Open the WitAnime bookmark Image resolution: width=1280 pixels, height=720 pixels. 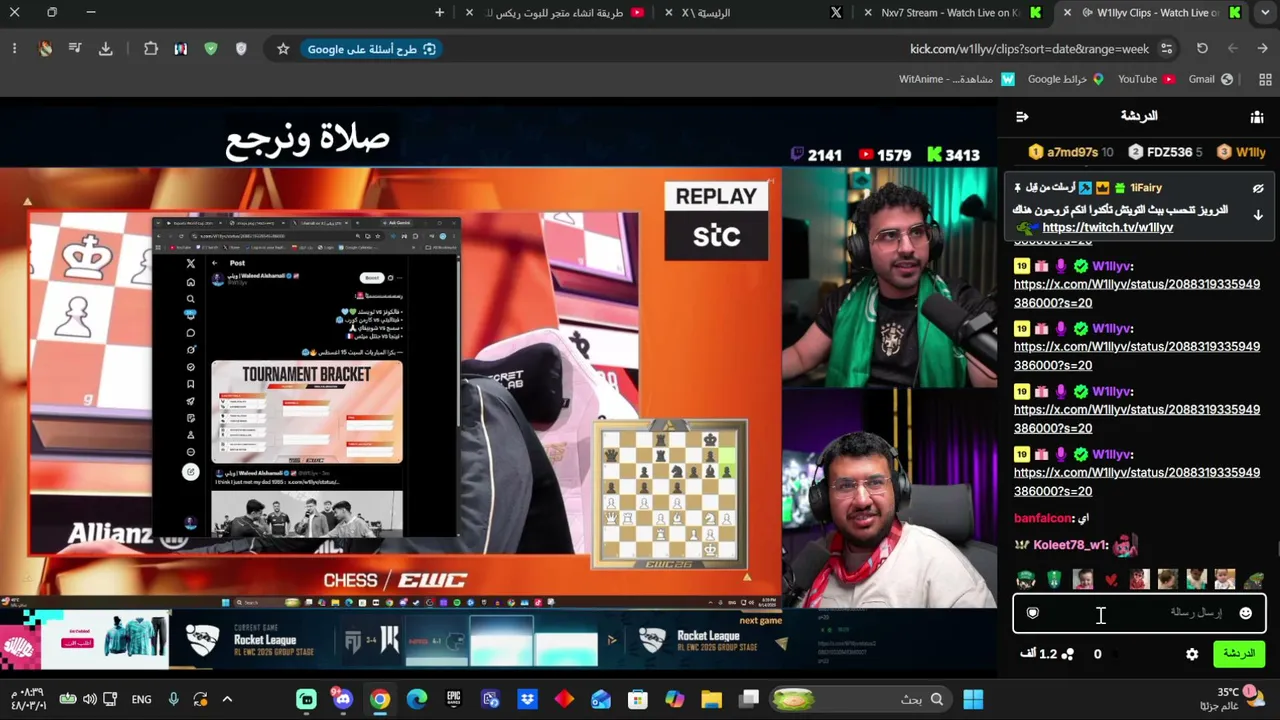pyautogui.click(x=957, y=79)
